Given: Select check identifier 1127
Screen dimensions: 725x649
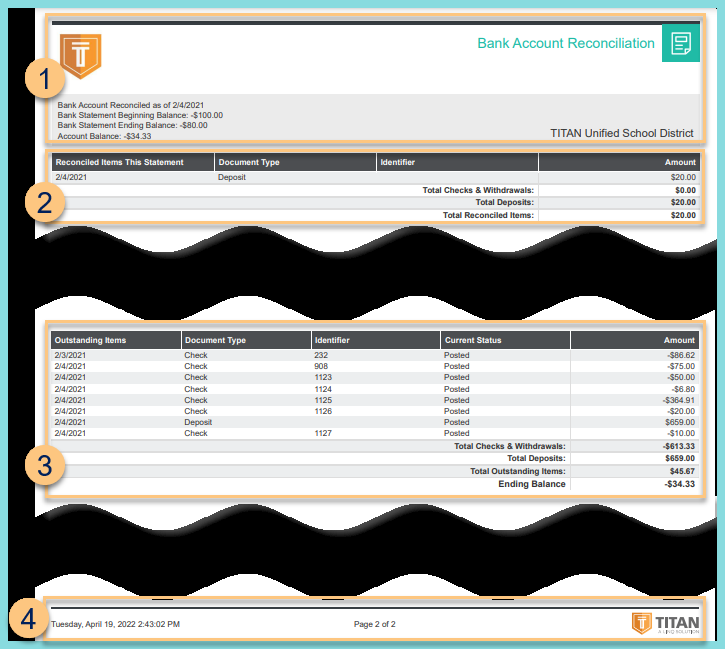Looking at the screenshot, I should point(323,433).
